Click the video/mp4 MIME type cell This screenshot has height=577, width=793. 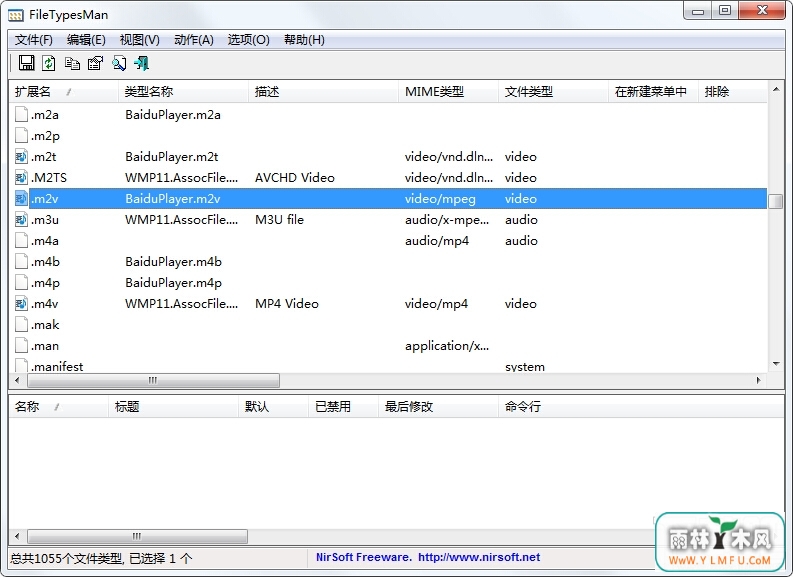(x=436, y=303)
